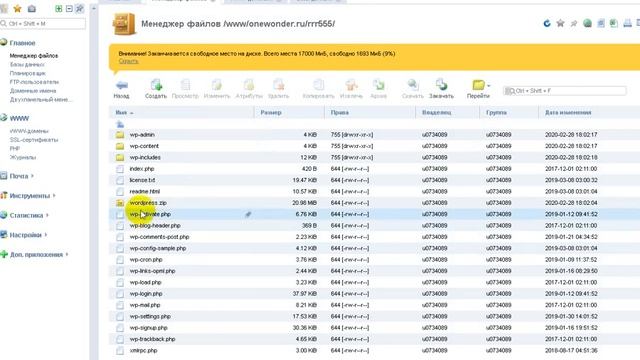Click the Просмотр view toolbar icon
Image resolution: width=640 pixels, height=360 pixels.
(185, 85)
